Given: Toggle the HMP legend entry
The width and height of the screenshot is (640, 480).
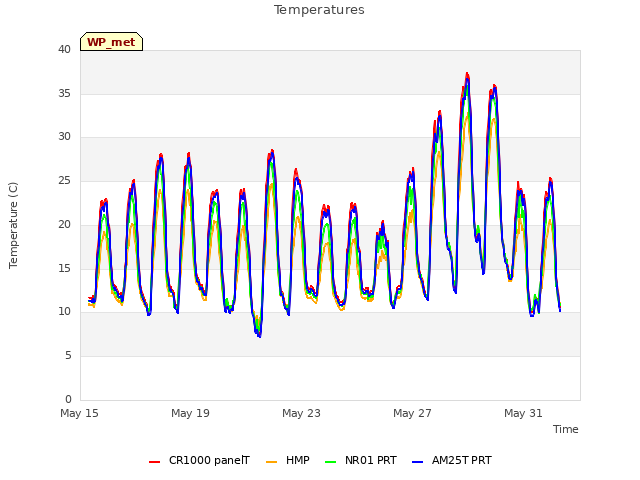Looking at the screenshot, I should (x=288, y=460).
